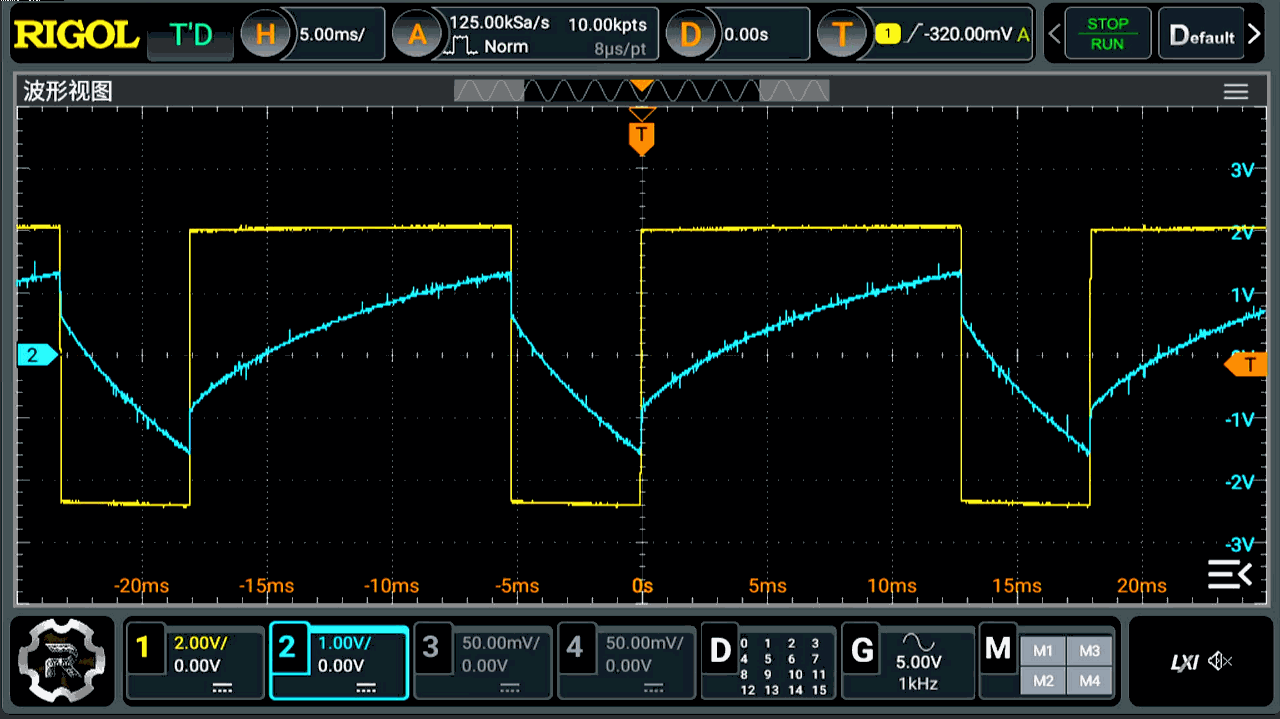Click the left arrow beside STOP/RUN

coord(1053,35)
